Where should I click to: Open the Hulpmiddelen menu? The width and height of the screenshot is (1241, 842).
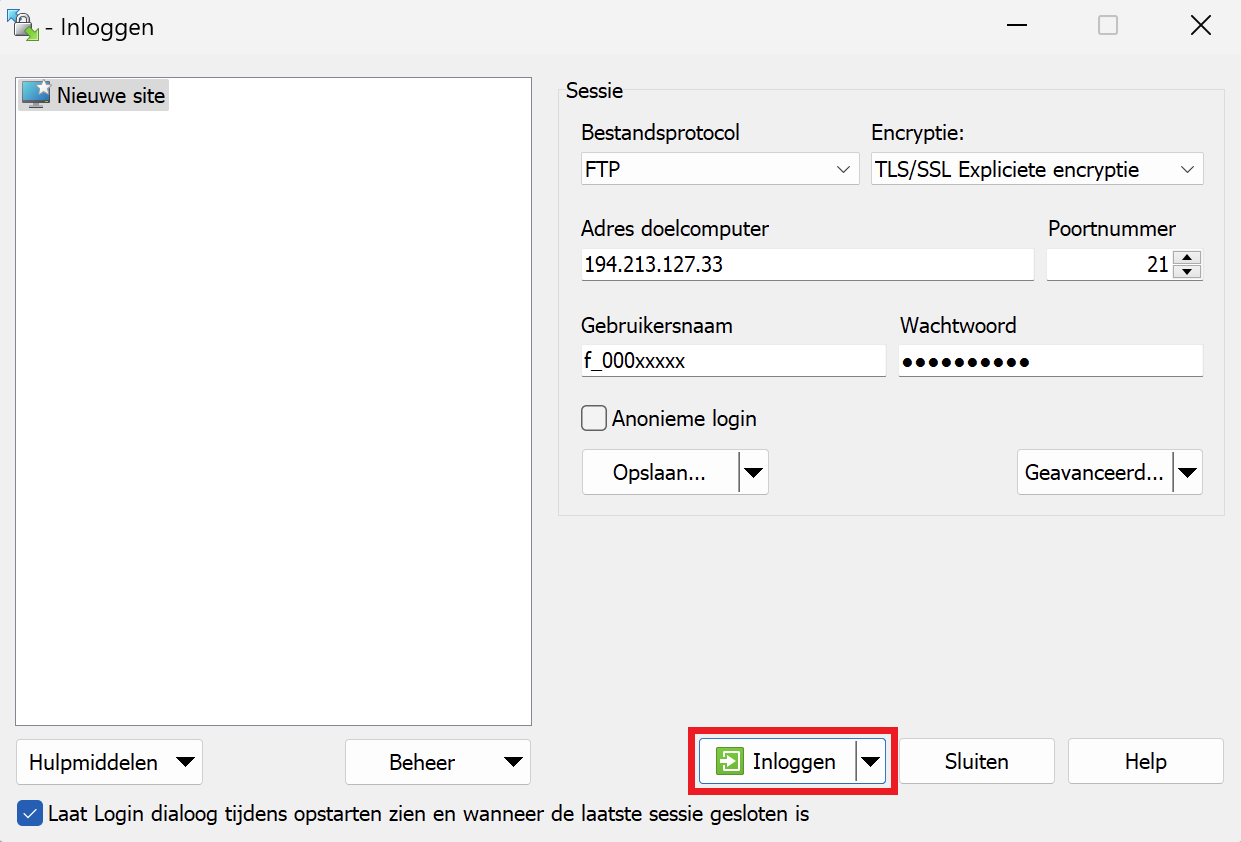(109, 762)
